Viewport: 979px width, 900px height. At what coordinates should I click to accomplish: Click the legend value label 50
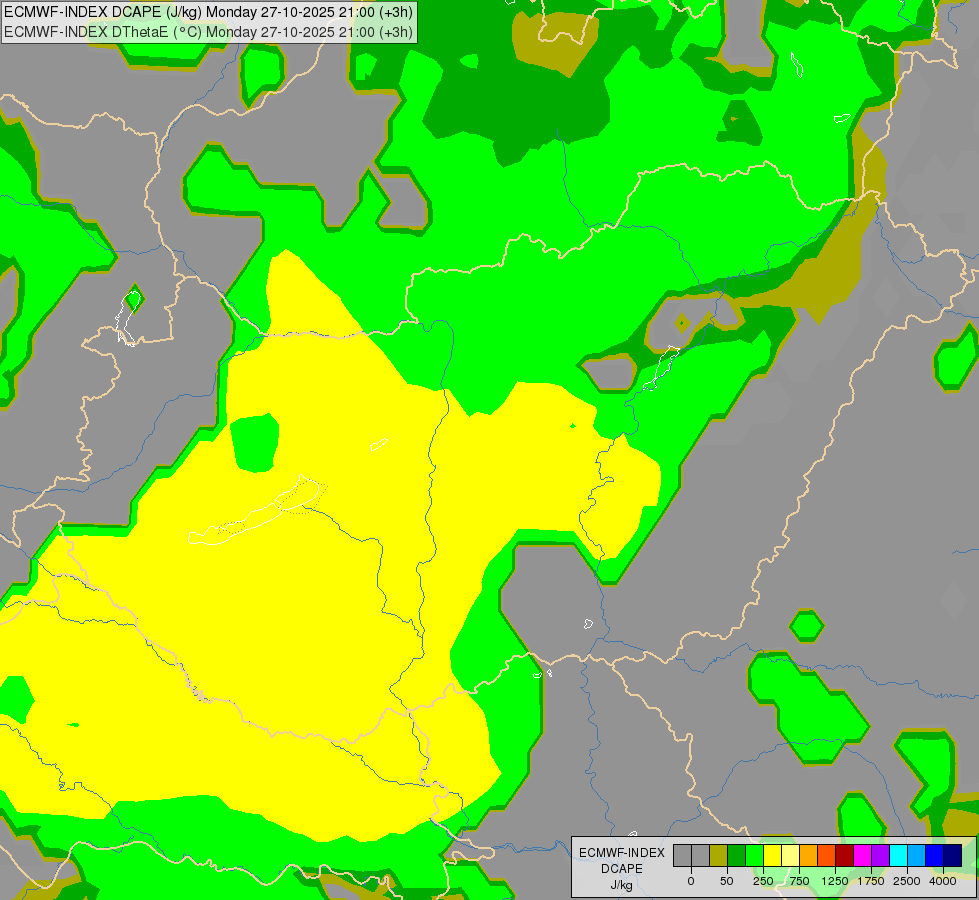coord(727,881)
